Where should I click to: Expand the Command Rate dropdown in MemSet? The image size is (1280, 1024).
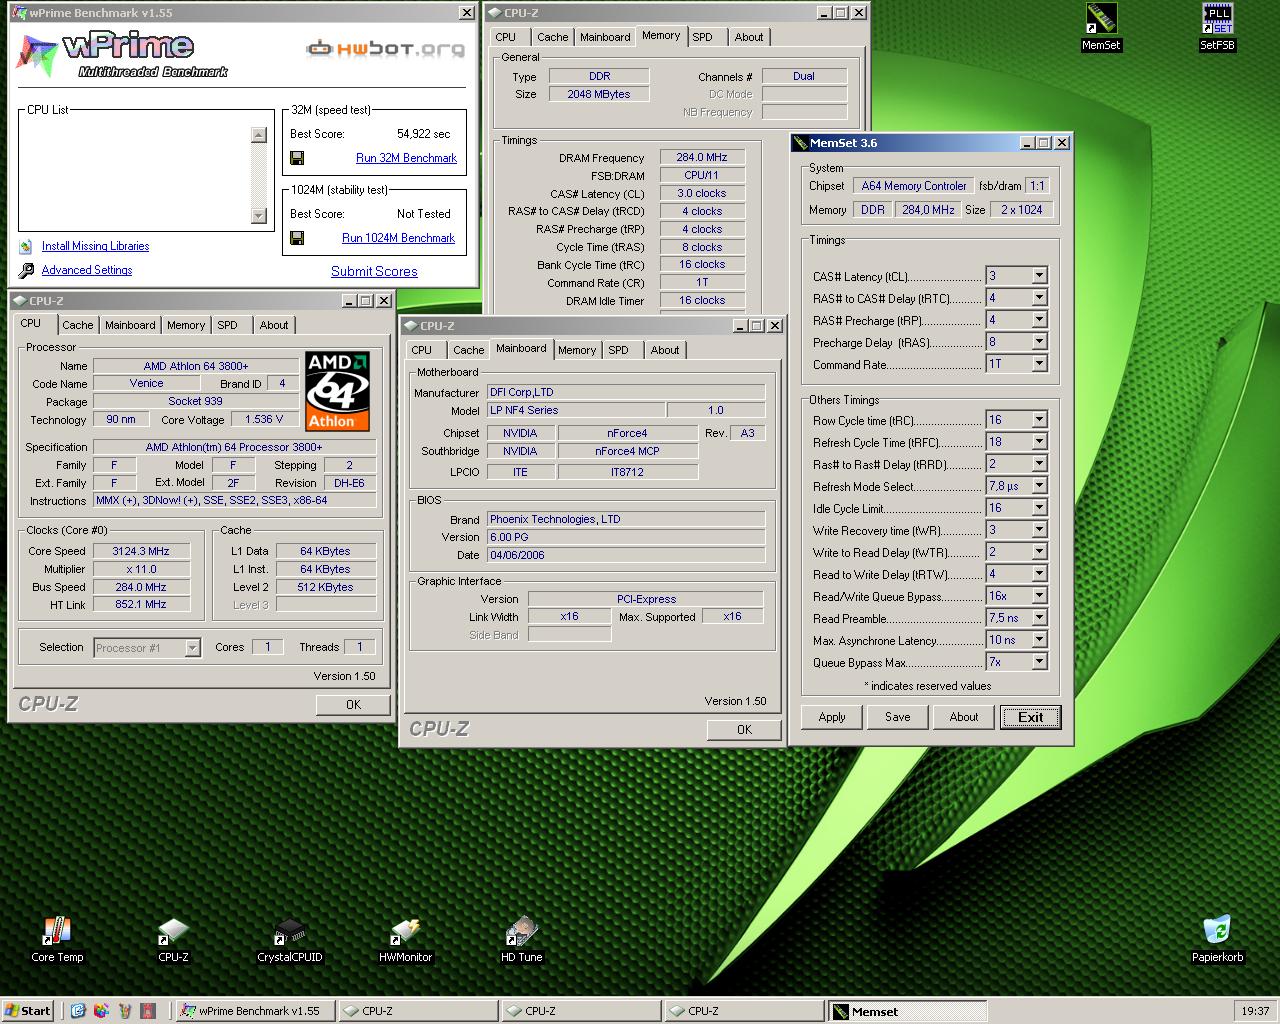coord(1039,364)
